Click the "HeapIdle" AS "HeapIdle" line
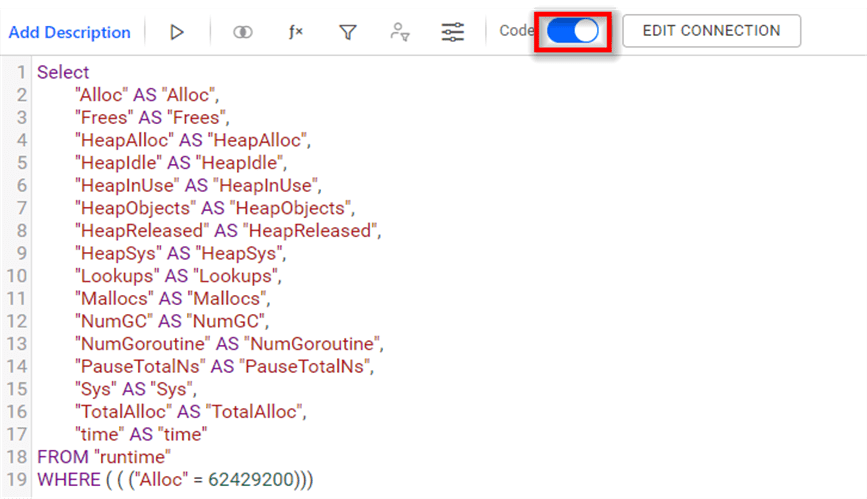867x499 pixels. click(181, 163)
